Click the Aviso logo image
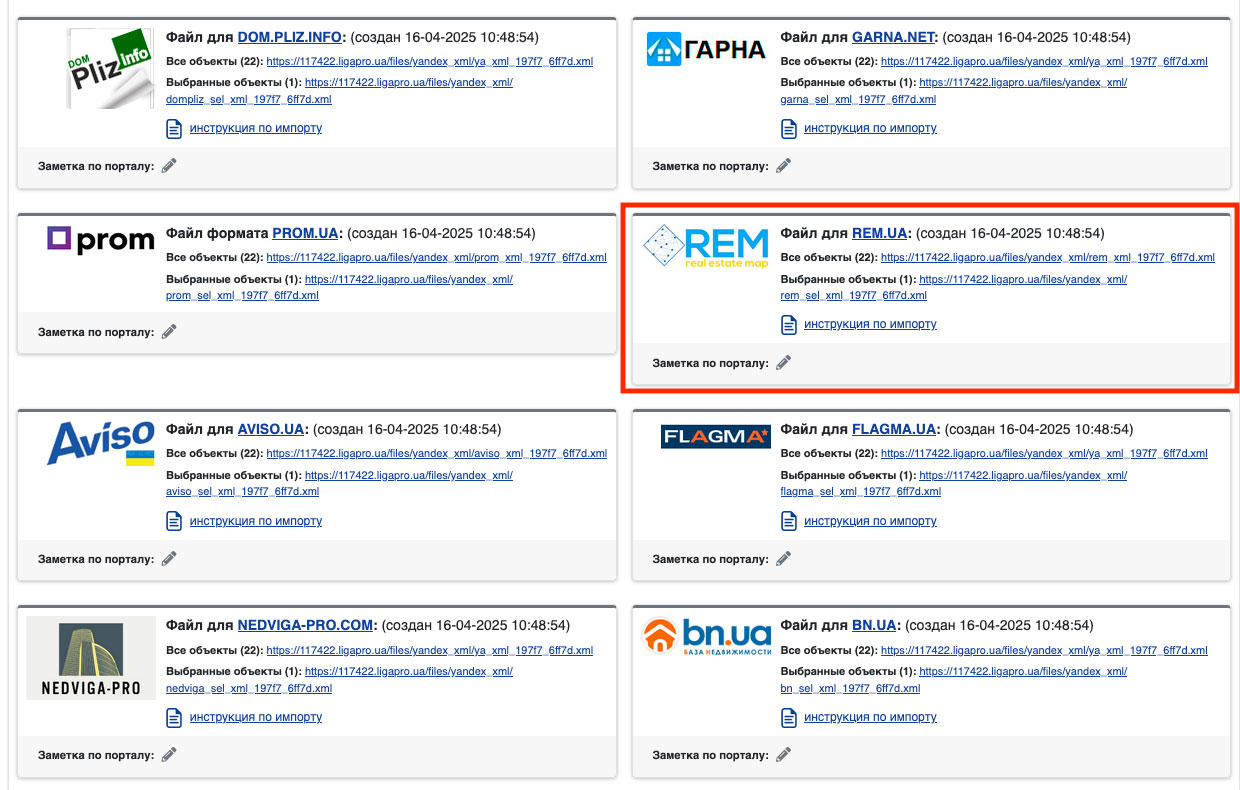Image resolution: width=1240 pixels, height=790 pixels. click(x=100, y=444)
